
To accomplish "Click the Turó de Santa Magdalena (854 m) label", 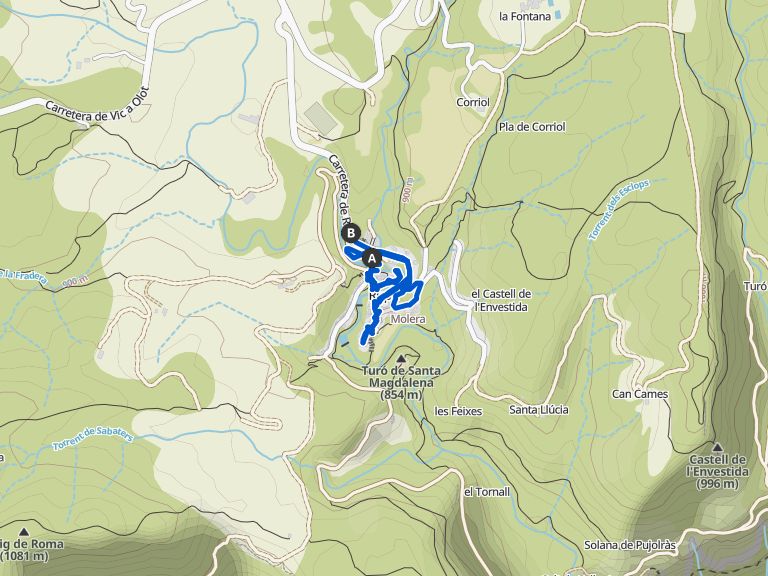I will pos(401,383).
